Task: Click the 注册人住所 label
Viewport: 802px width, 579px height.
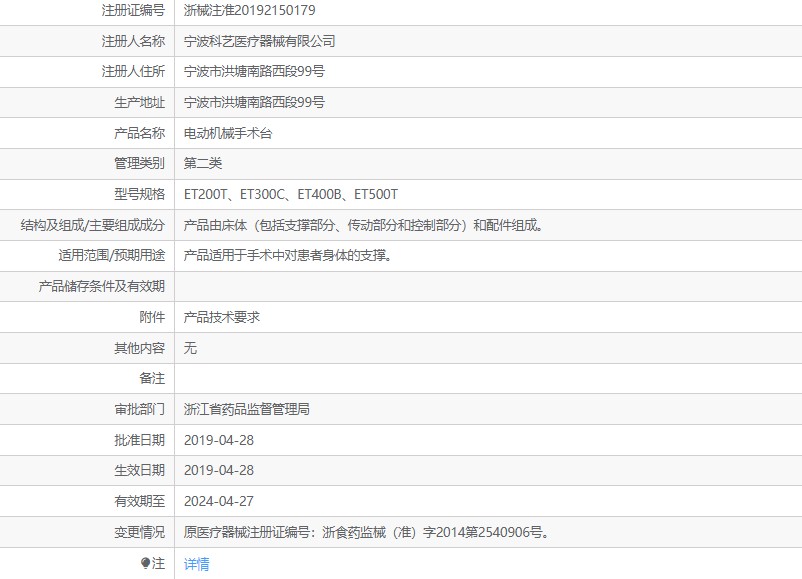Action: tap(133, 72)
